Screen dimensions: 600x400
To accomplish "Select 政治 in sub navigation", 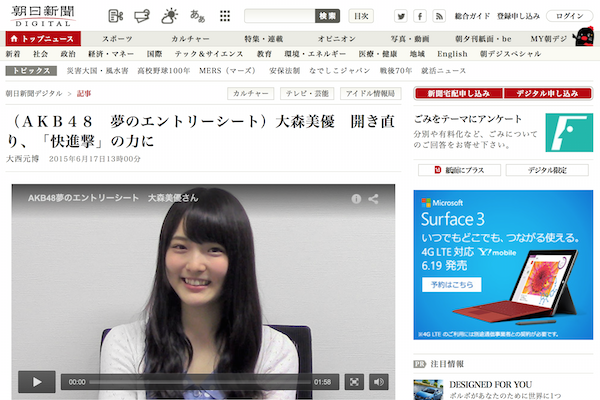I will click(68, 54).
